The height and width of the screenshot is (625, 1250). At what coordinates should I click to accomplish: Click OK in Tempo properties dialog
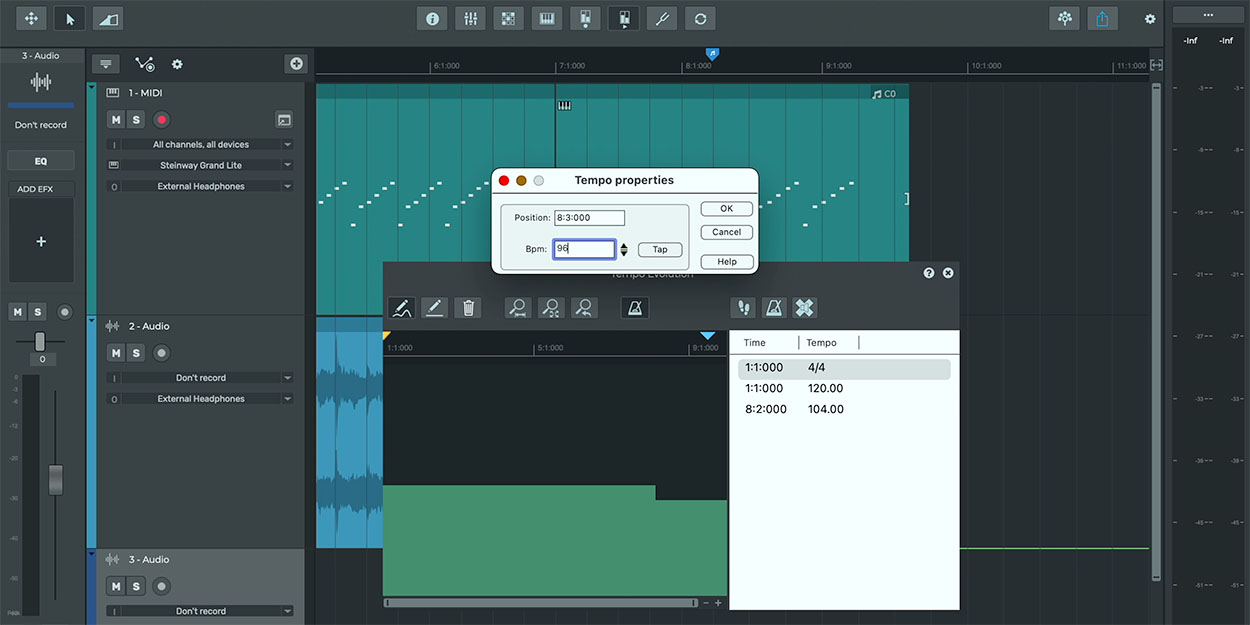(726, 209)
